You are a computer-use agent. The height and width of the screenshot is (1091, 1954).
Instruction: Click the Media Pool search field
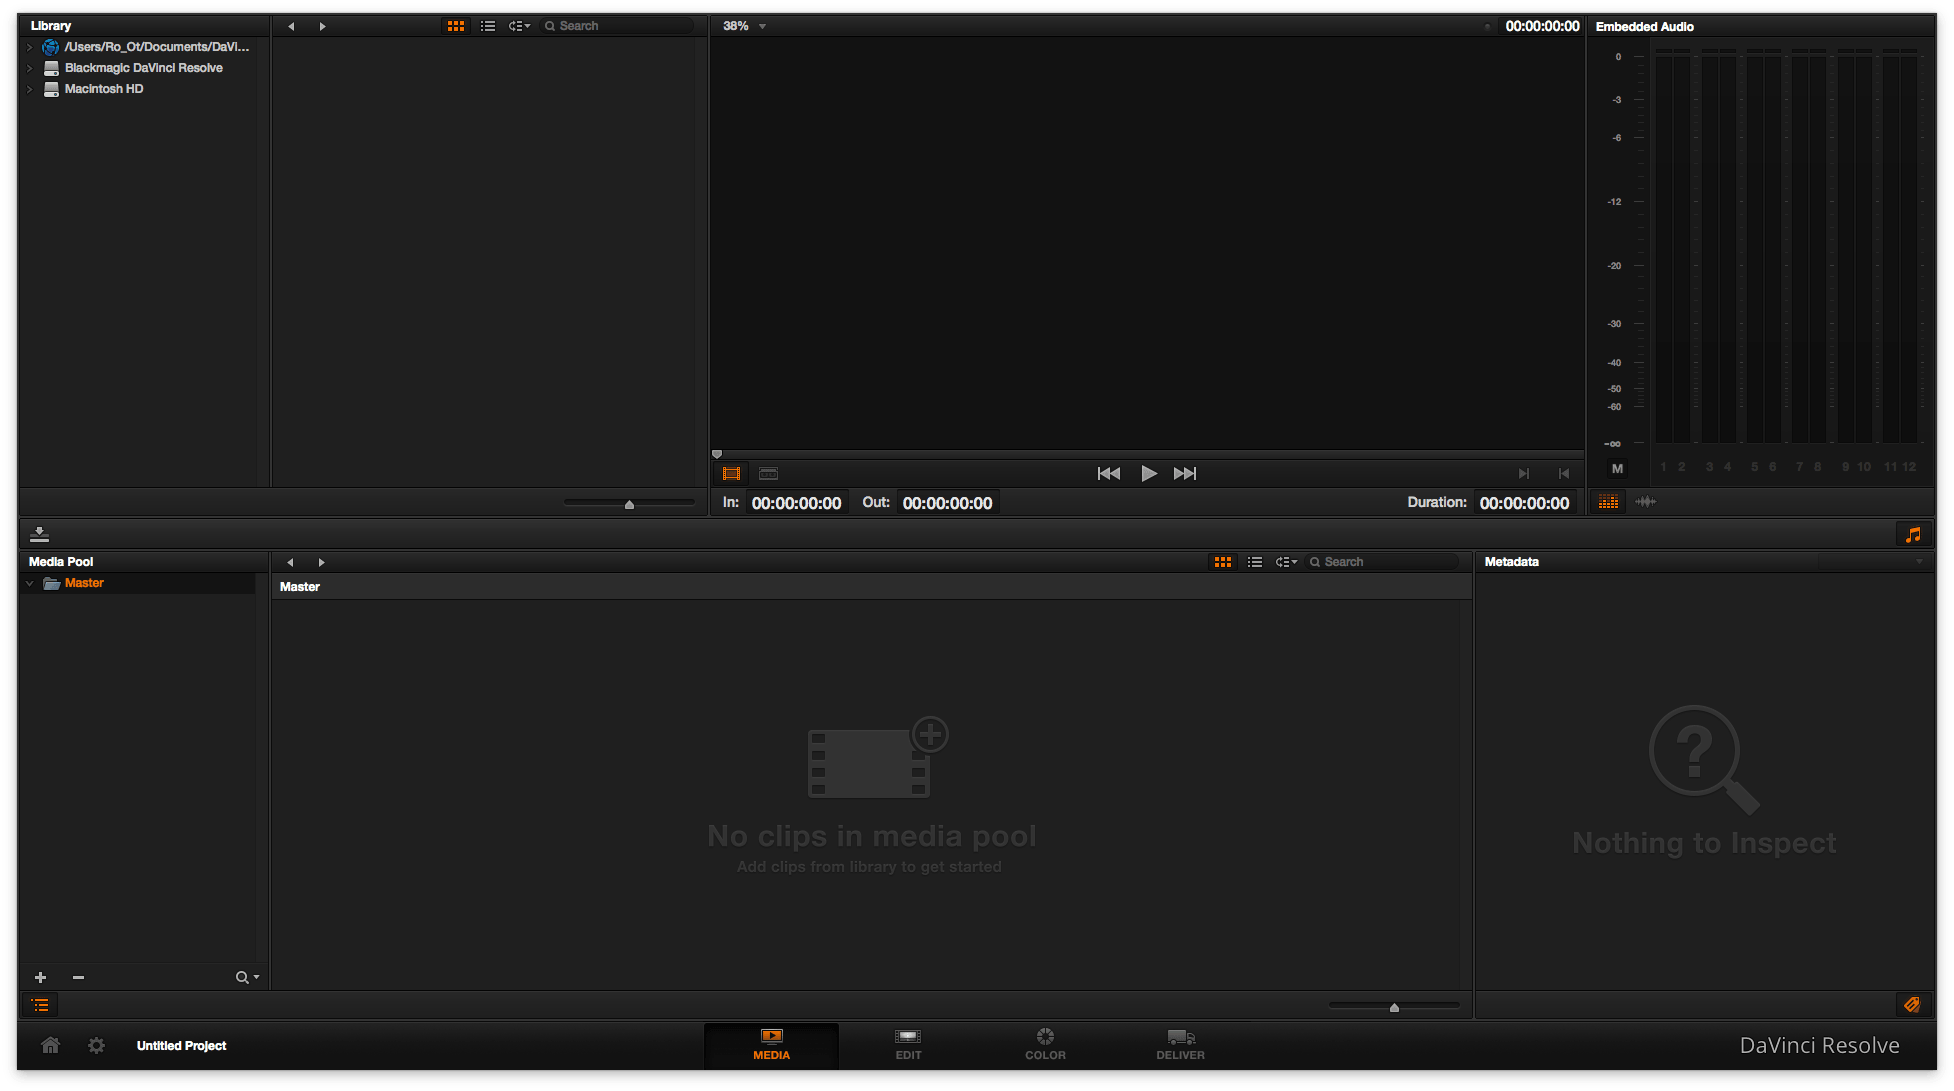point(1384,562)
